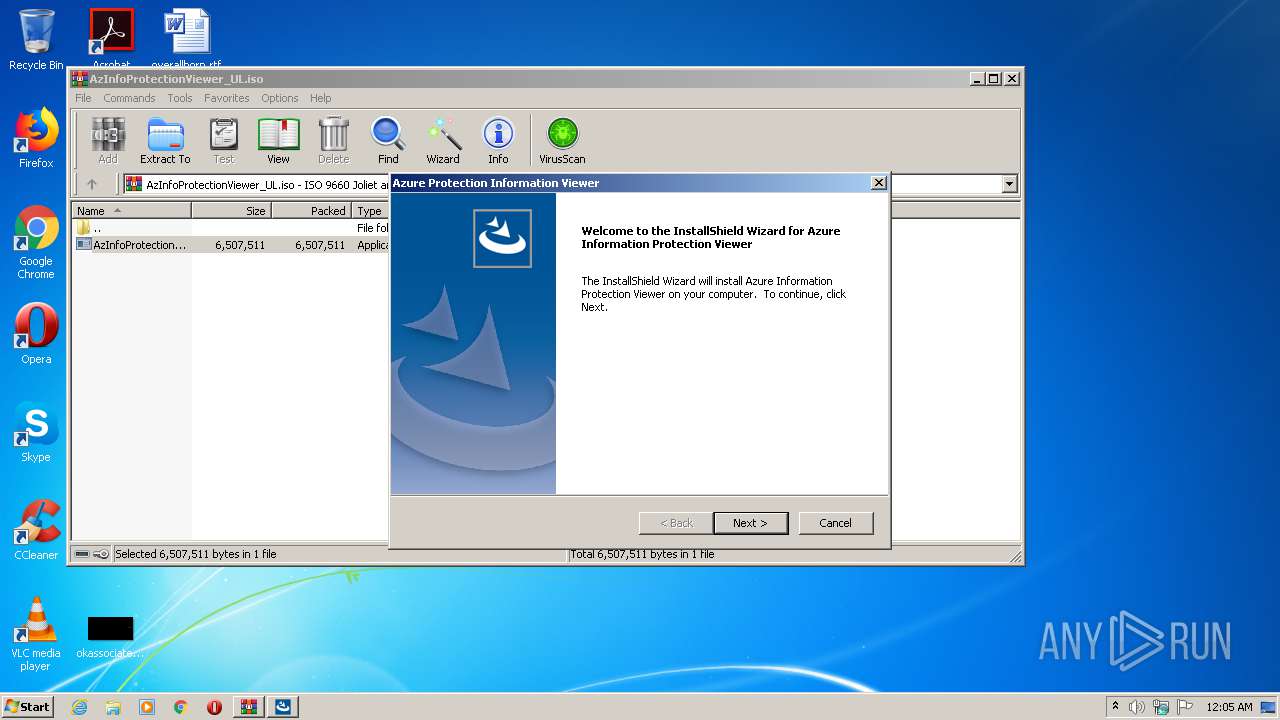Select the okassociate desktop file

110,637
